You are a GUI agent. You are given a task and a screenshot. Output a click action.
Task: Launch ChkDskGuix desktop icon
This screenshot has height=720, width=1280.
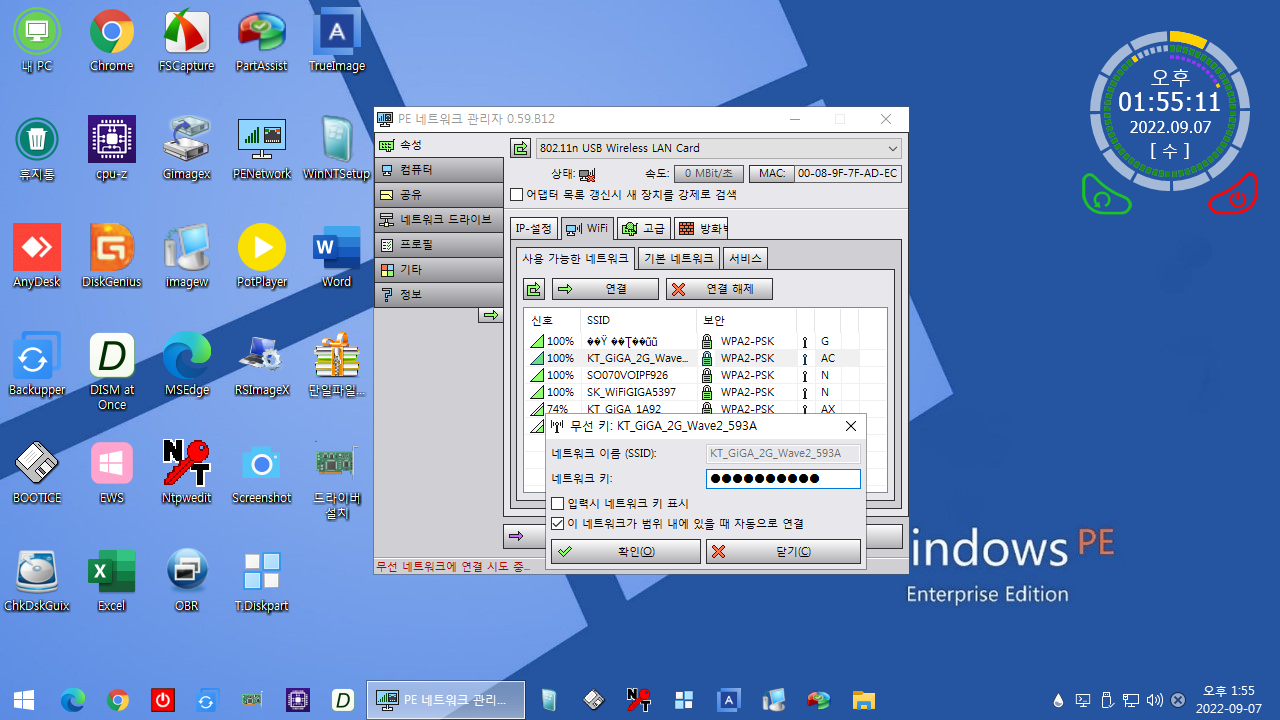(x=37, y=581)
